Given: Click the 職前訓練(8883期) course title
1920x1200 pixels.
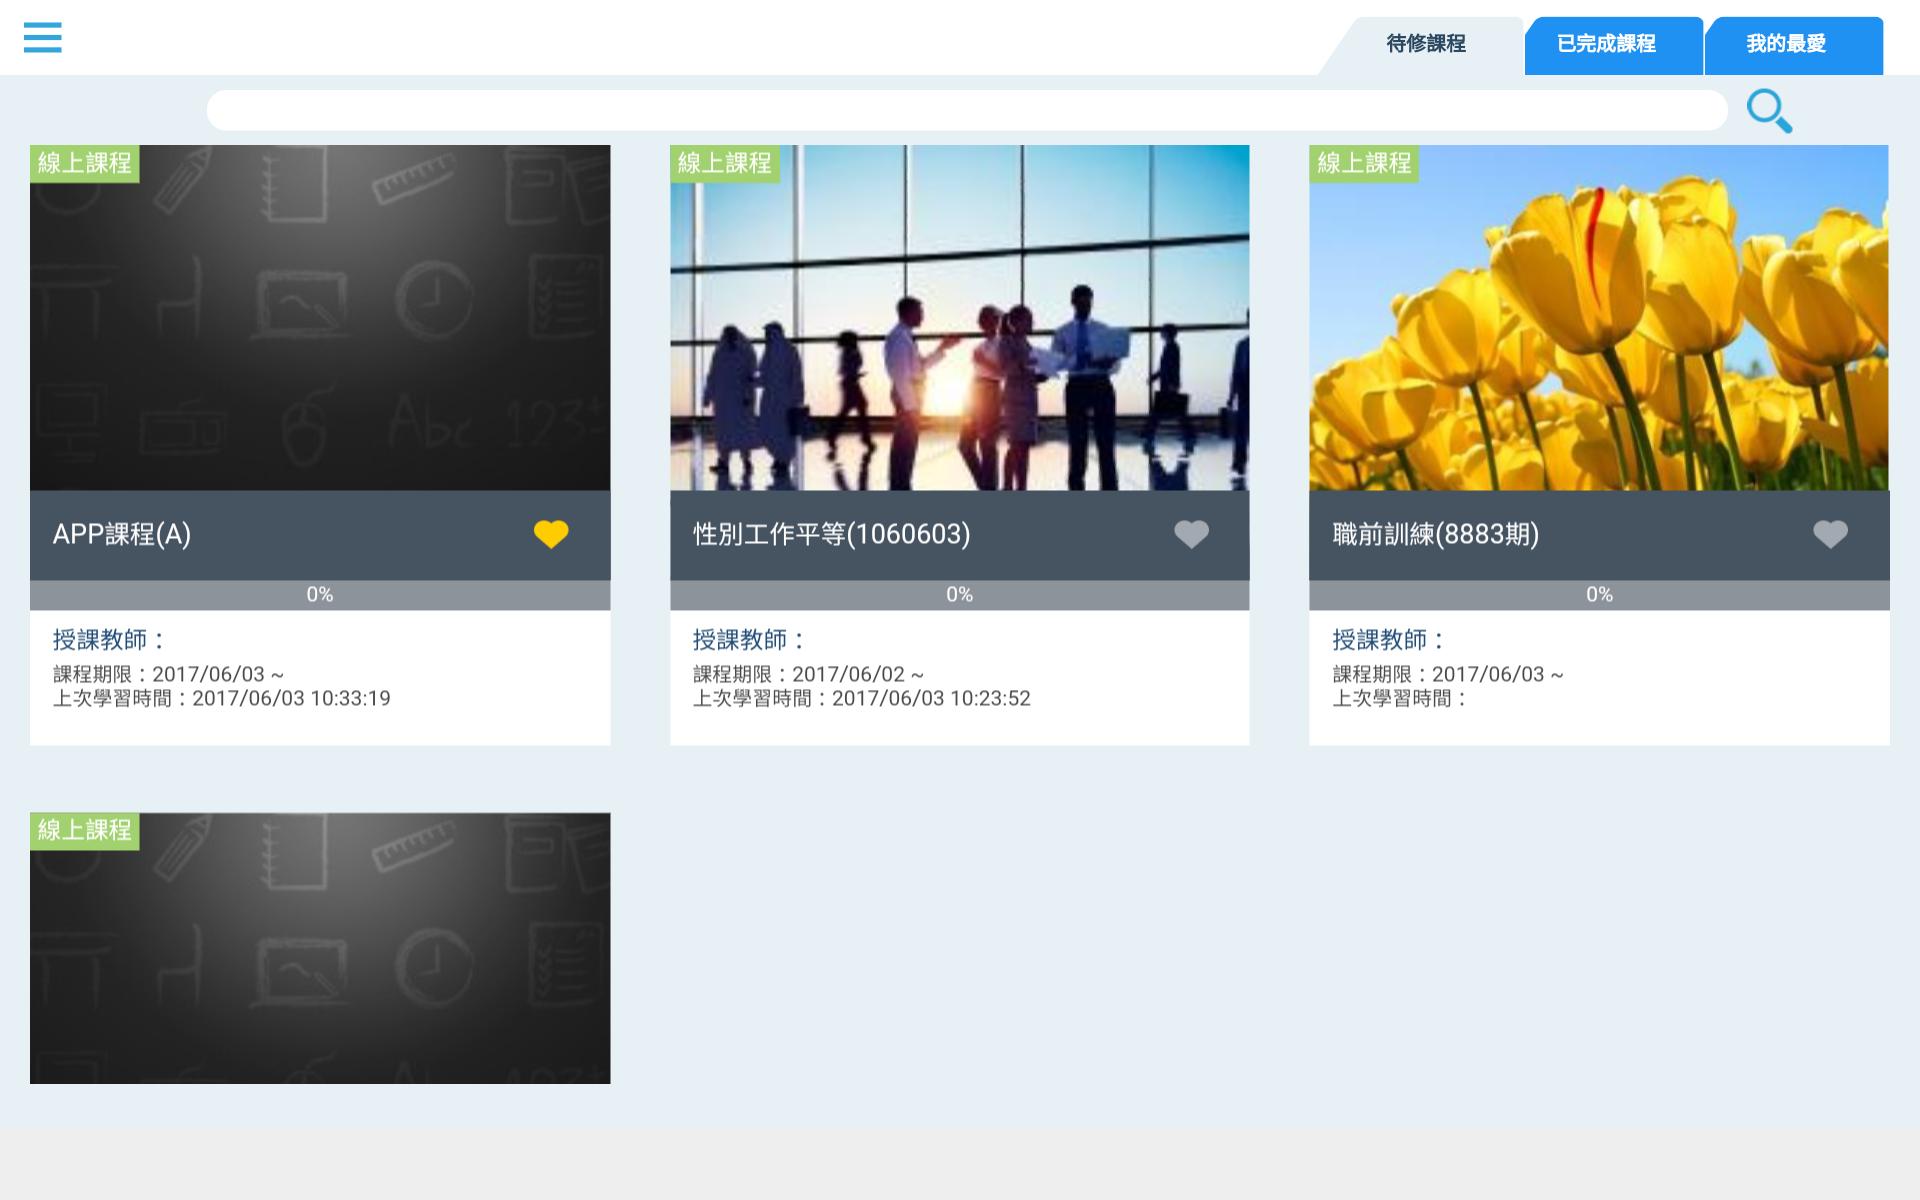Looking at the screenshot, I should coord(1436,534).
